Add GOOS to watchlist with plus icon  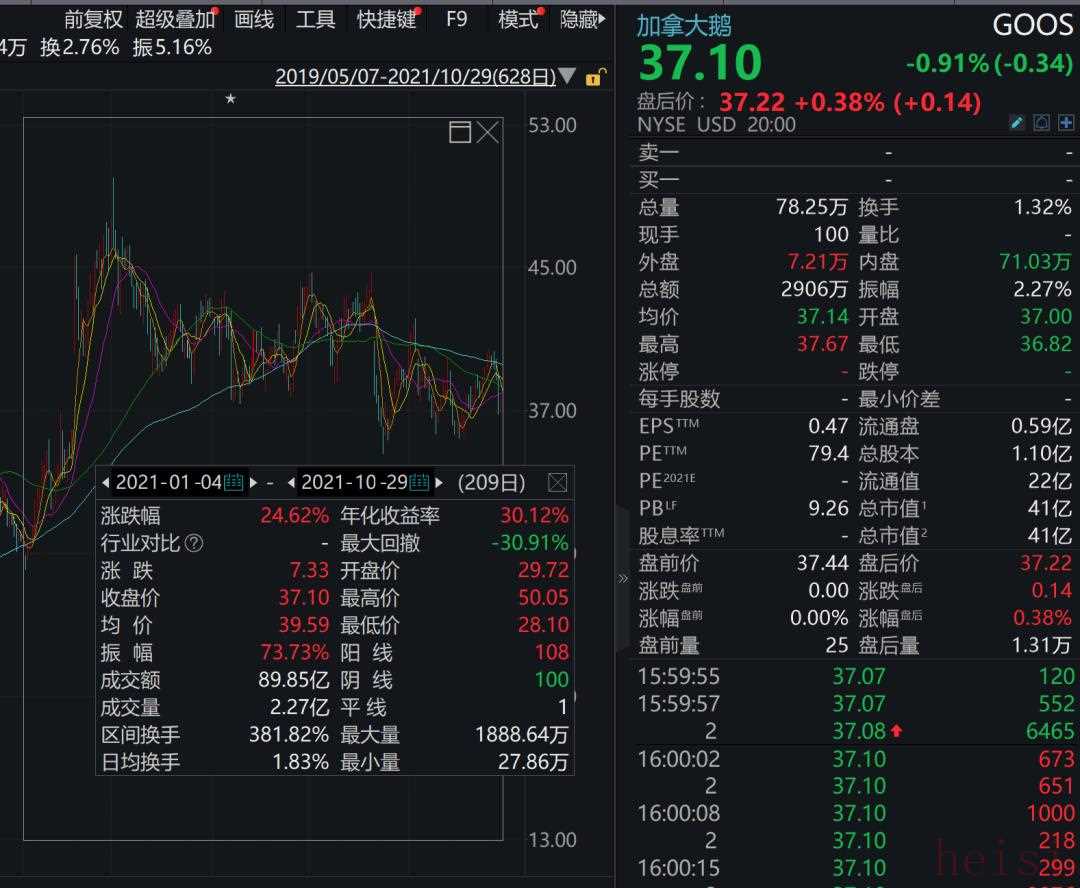pos(1065,124)
